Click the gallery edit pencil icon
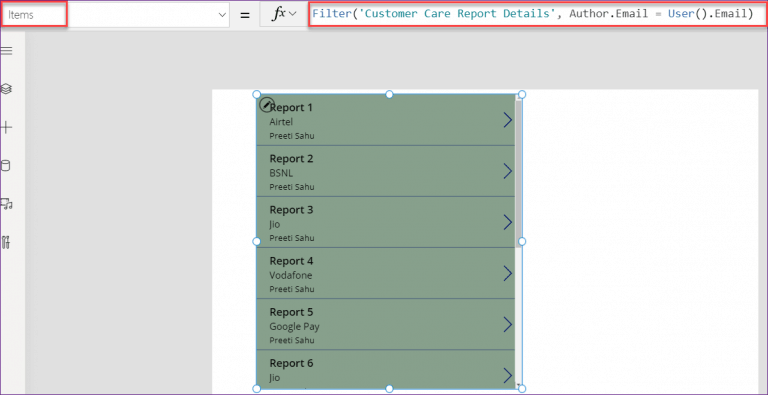Image resolution: width=768 pixels, height=395 pixels. pos(265,104)
